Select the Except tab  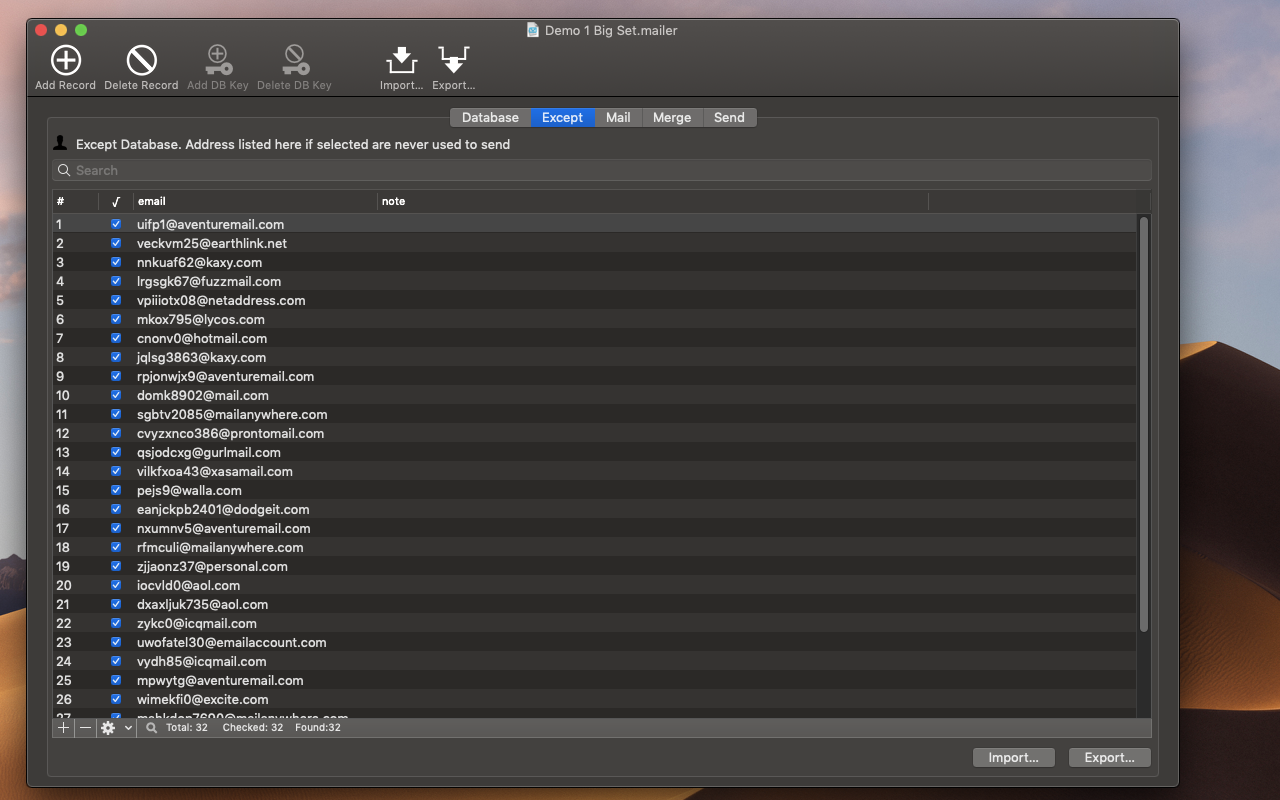coord(562,117)
